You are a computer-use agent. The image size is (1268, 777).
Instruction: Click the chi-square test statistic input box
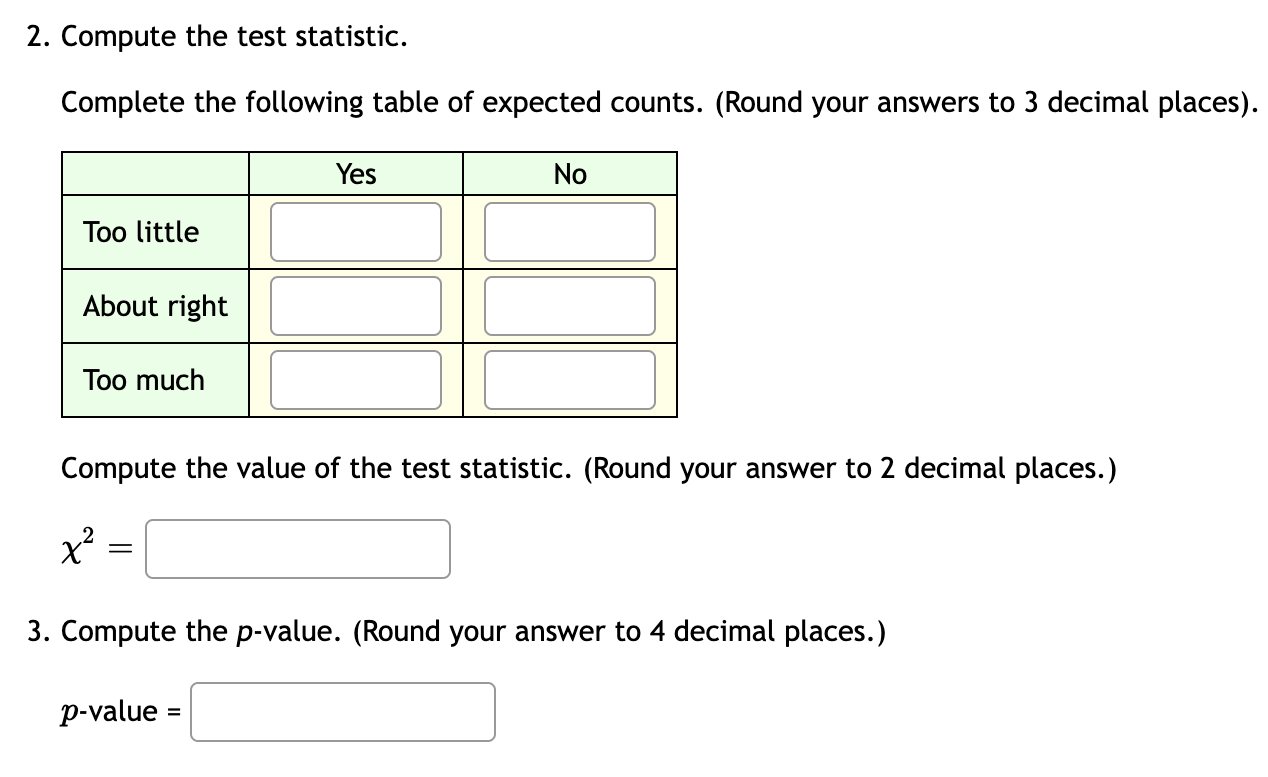(297, 548)
